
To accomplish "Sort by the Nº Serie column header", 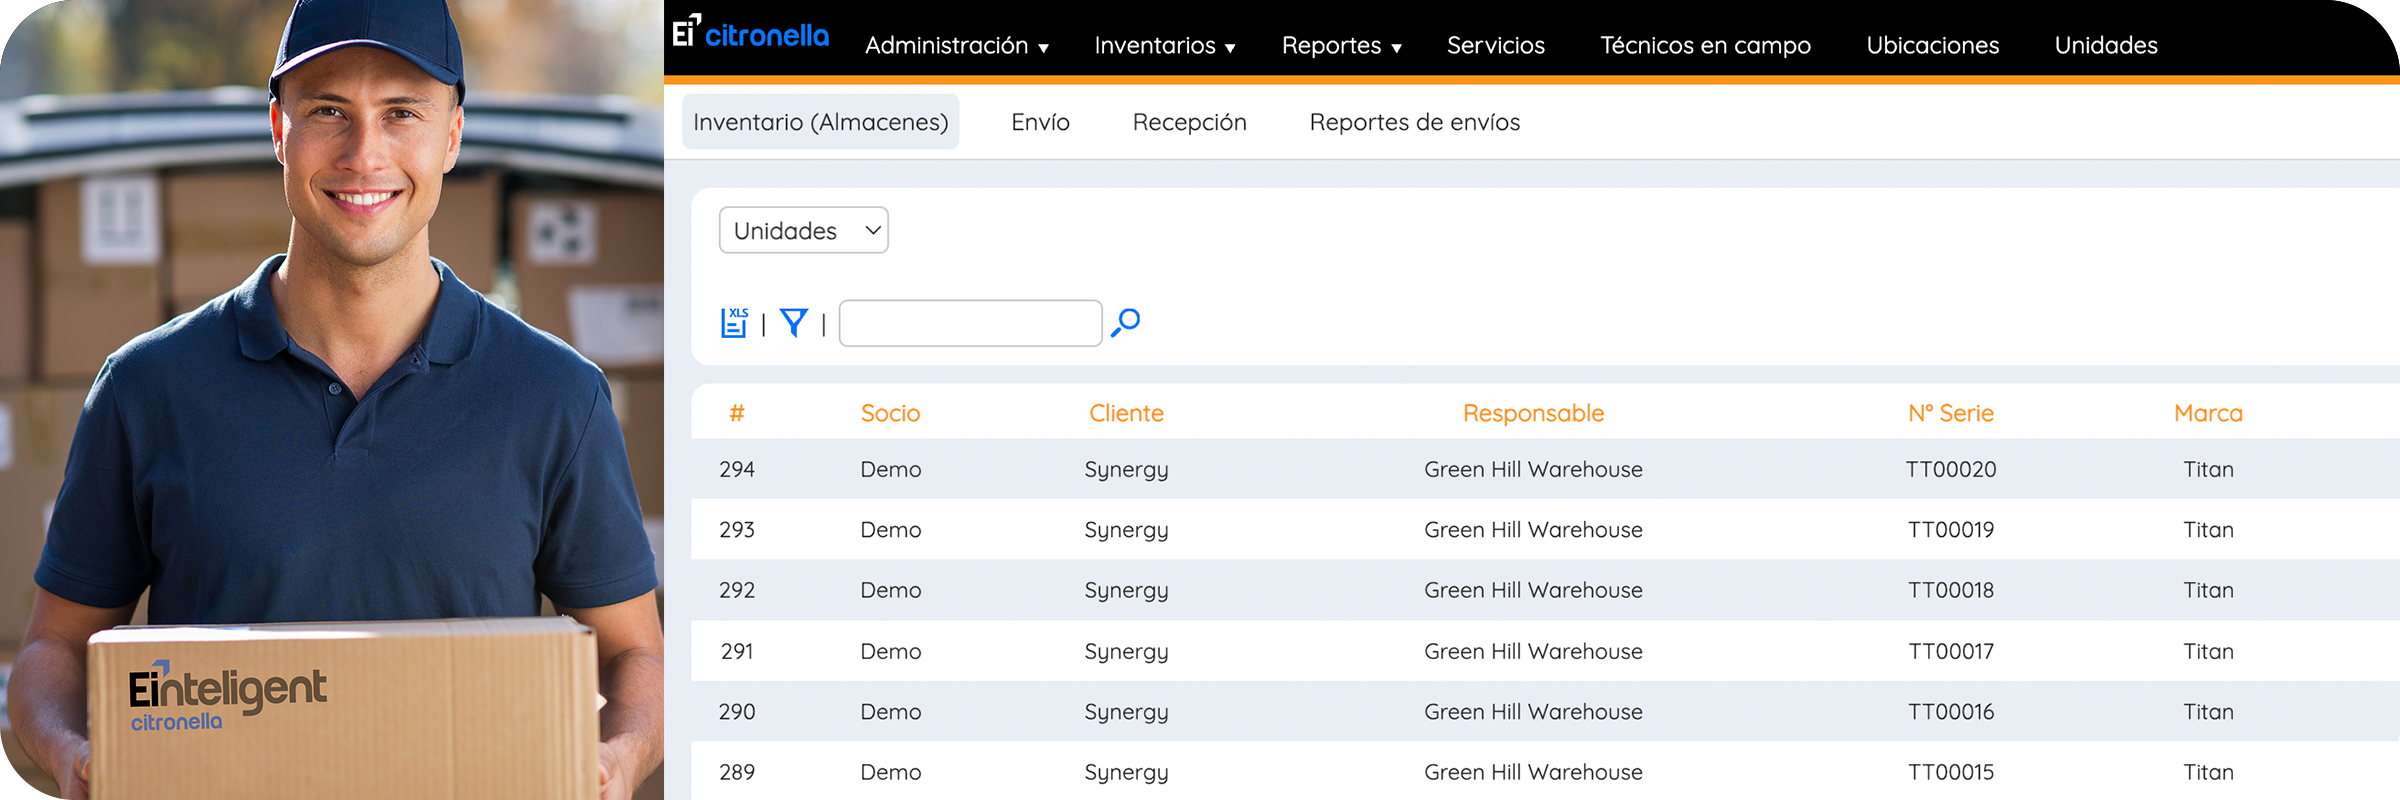I will coord(1950,413).
